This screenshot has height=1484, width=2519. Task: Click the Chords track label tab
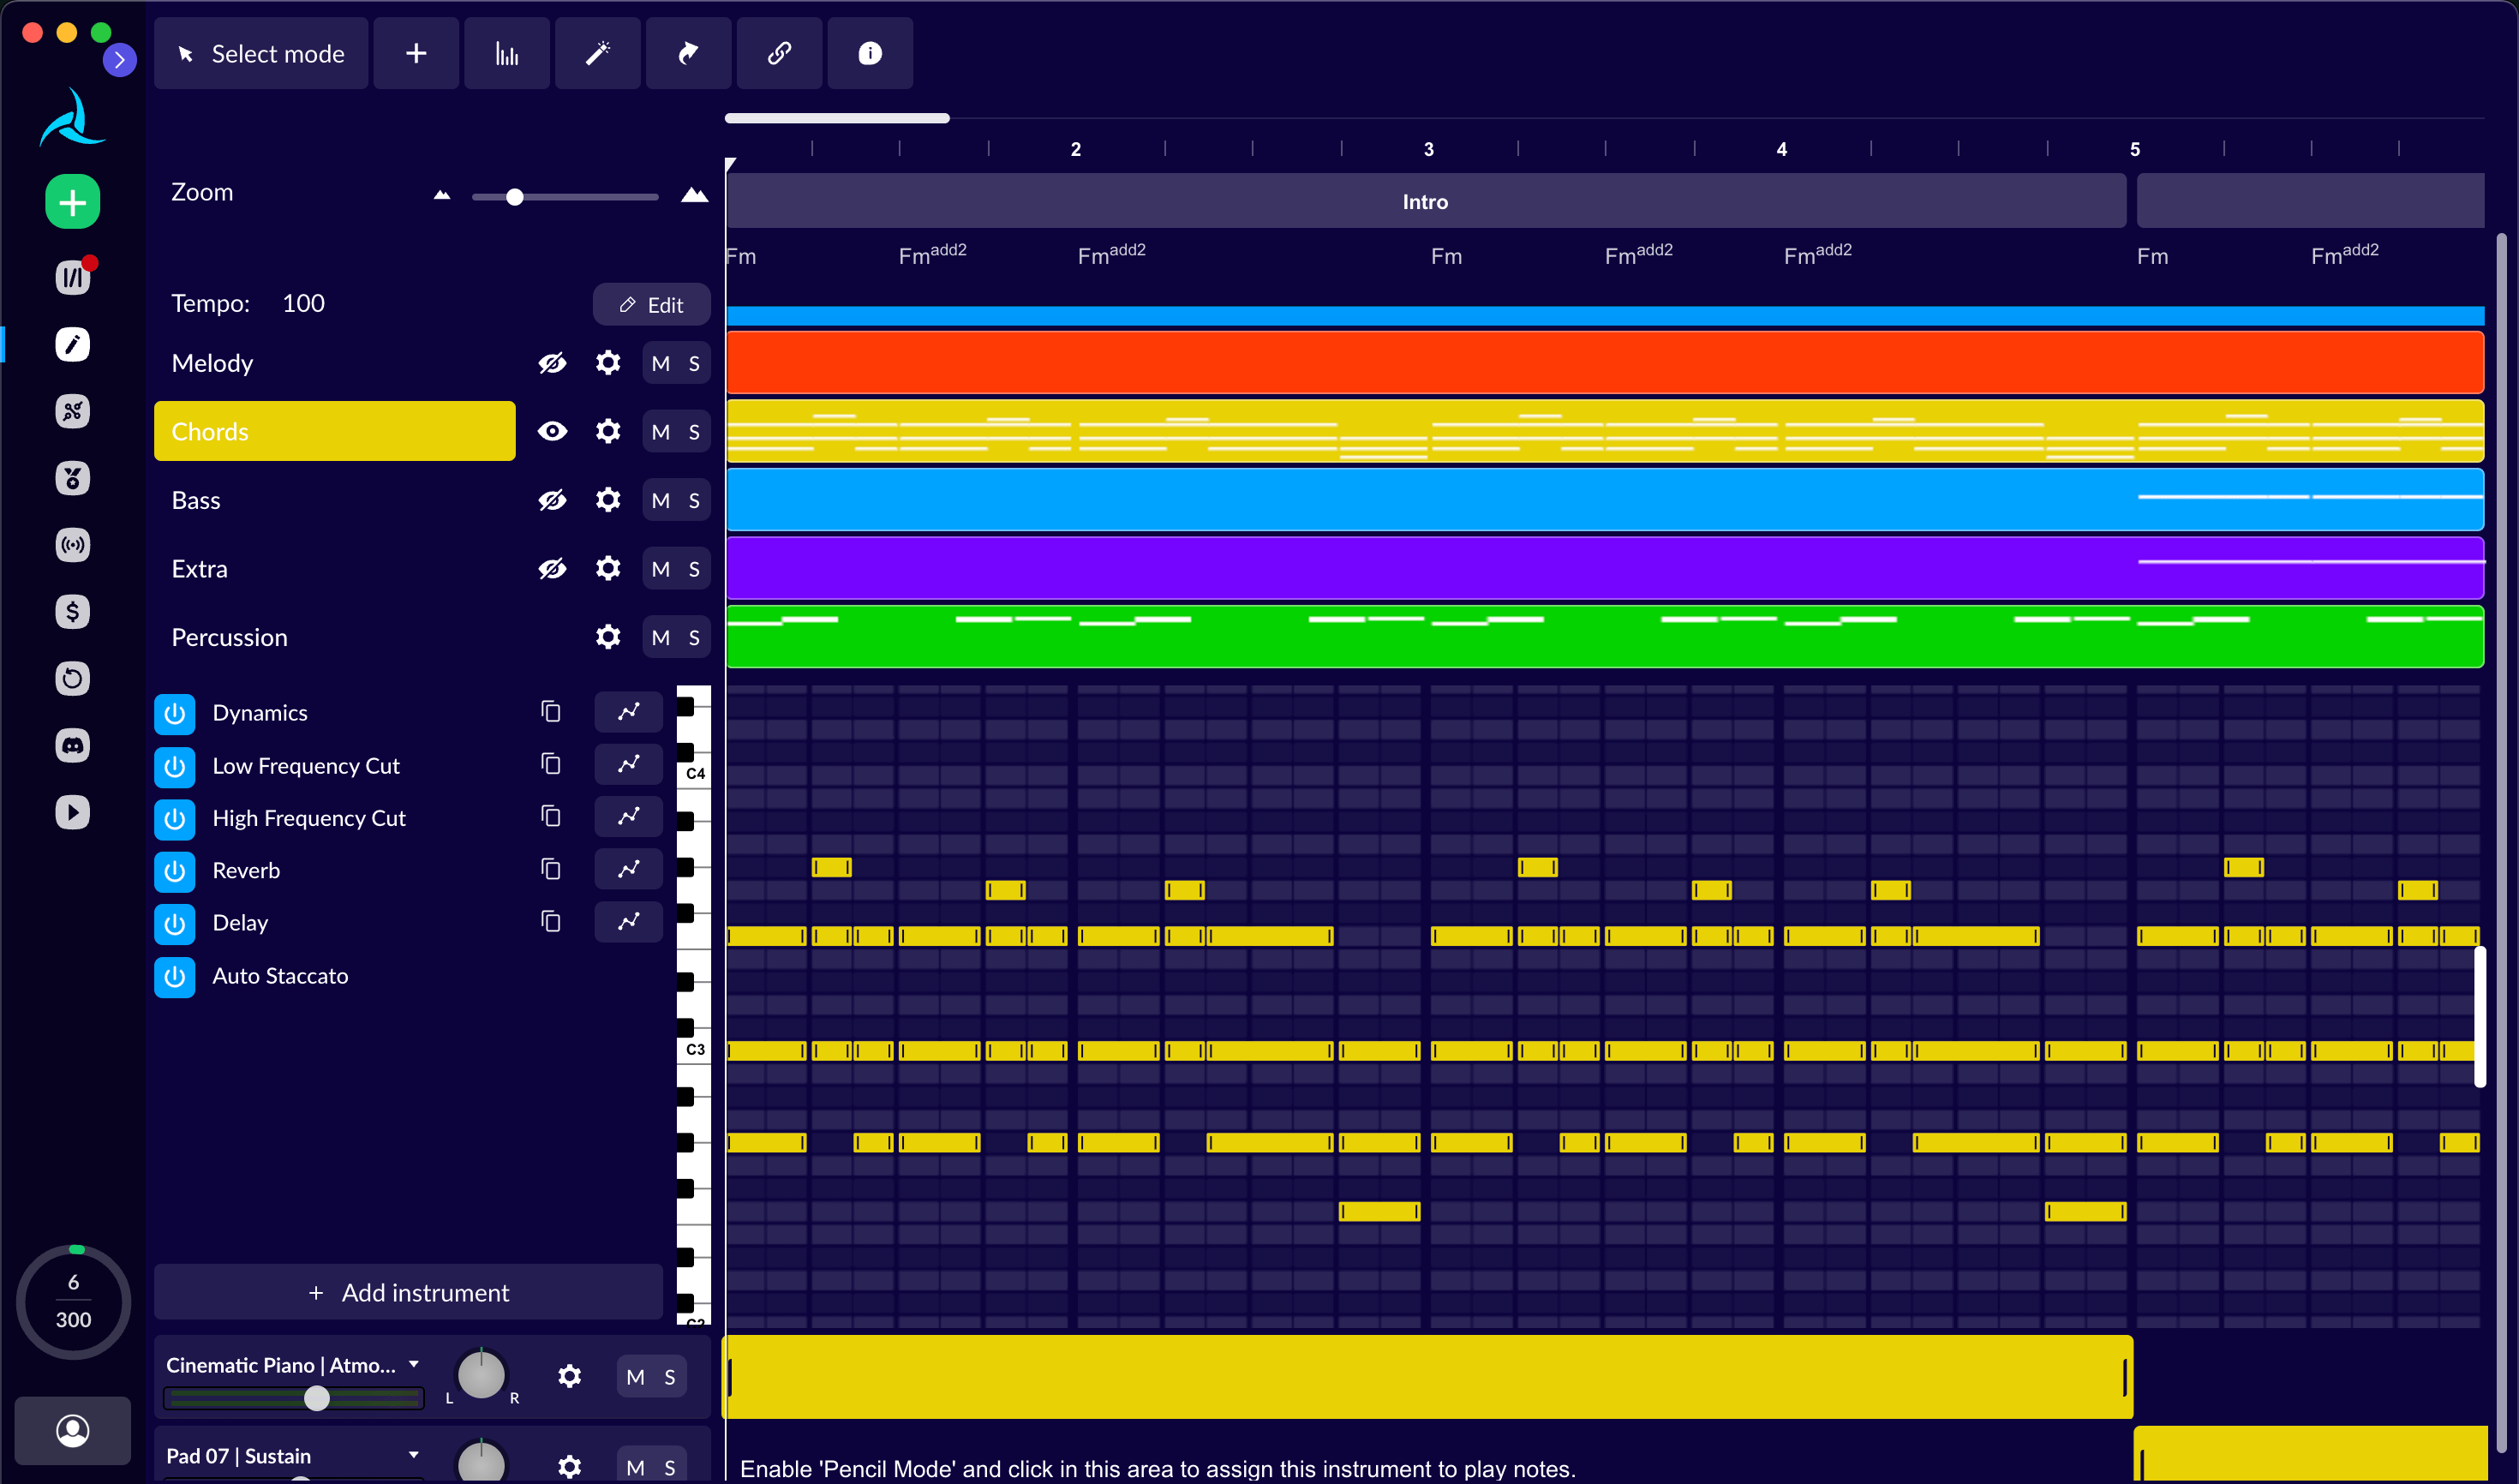pos(334,431)
